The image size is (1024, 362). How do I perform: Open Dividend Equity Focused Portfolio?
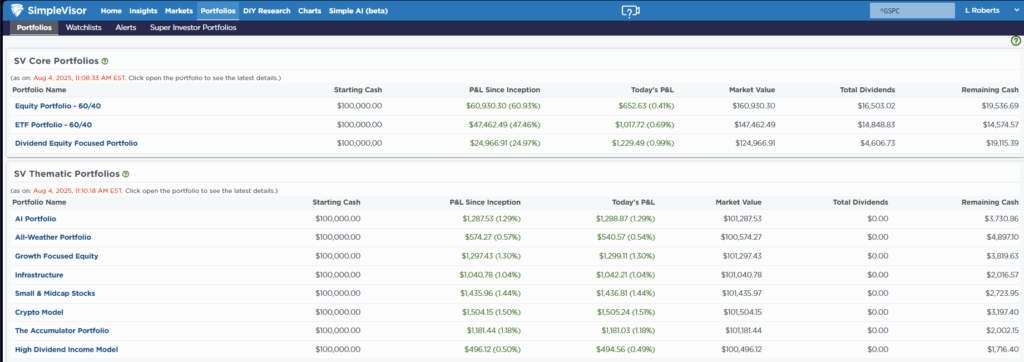tap(76, 143)
